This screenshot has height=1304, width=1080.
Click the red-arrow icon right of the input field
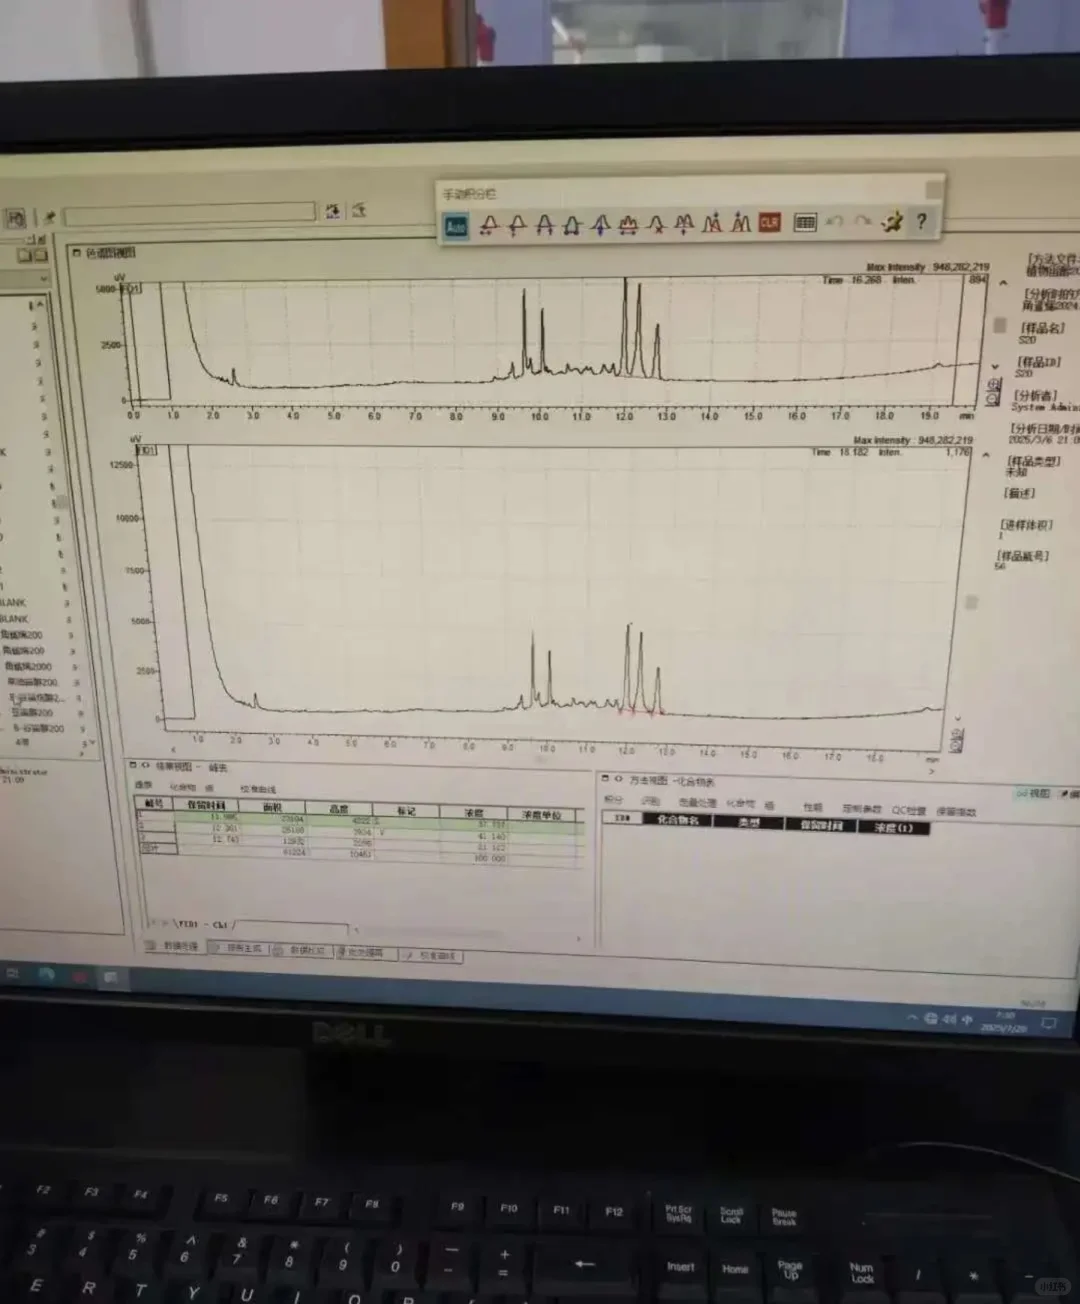click(333, 211)
